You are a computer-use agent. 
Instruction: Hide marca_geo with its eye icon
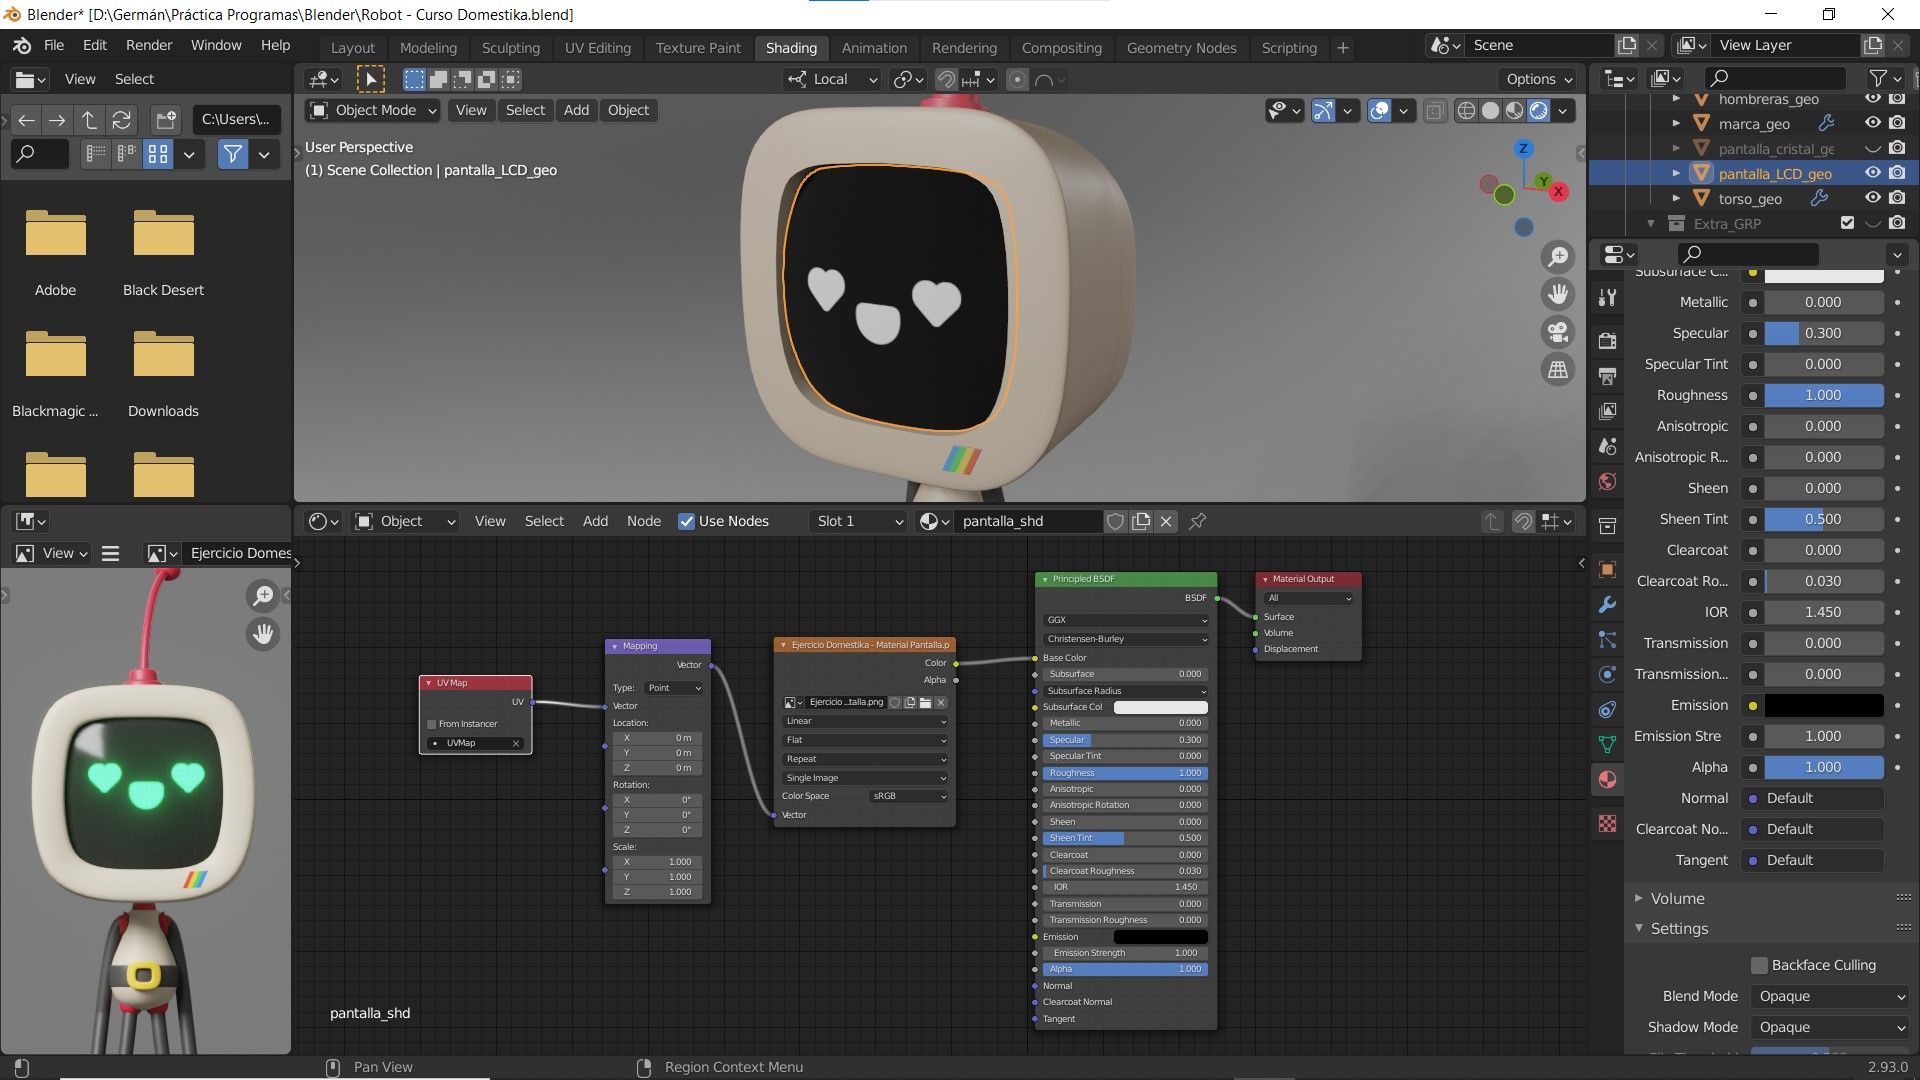[x=1872, y=123]
